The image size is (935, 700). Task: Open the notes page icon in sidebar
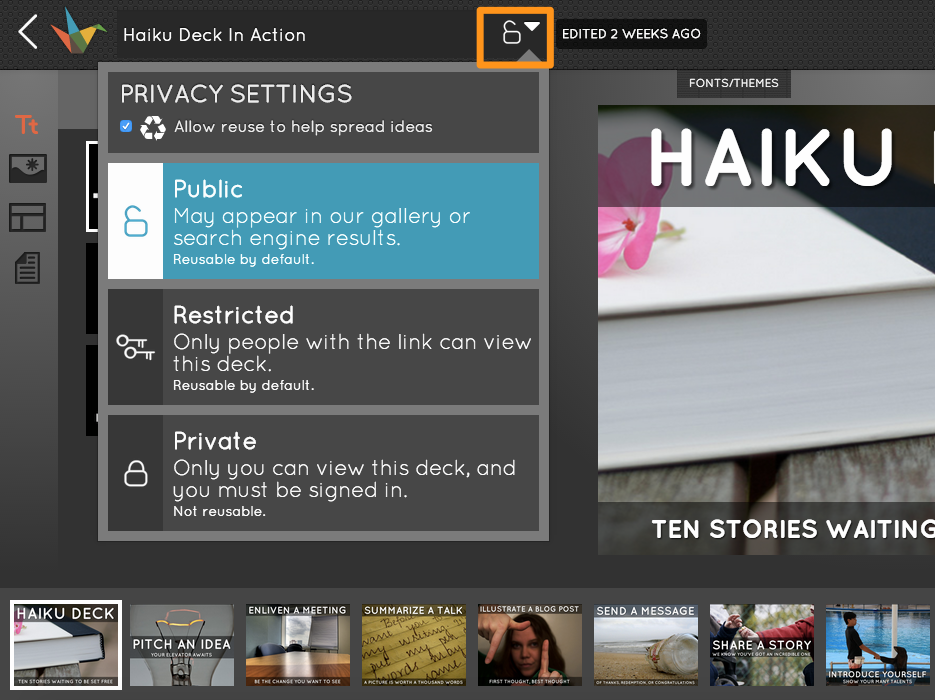[28, 267]
